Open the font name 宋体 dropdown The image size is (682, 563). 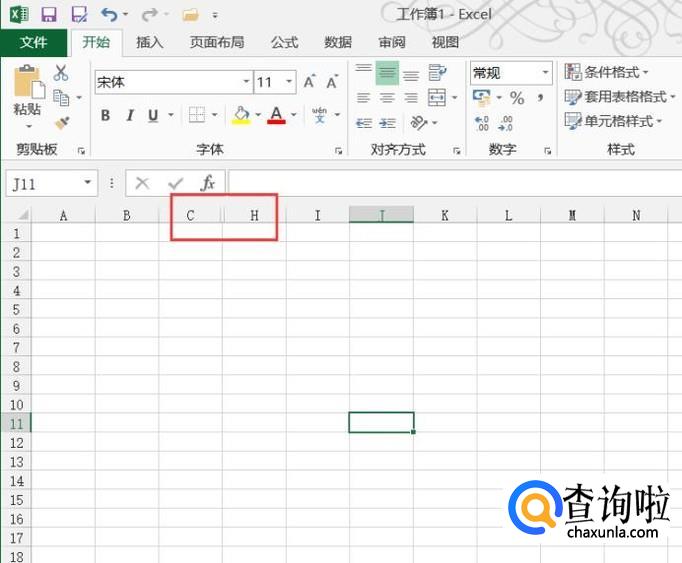click(246, 81)
